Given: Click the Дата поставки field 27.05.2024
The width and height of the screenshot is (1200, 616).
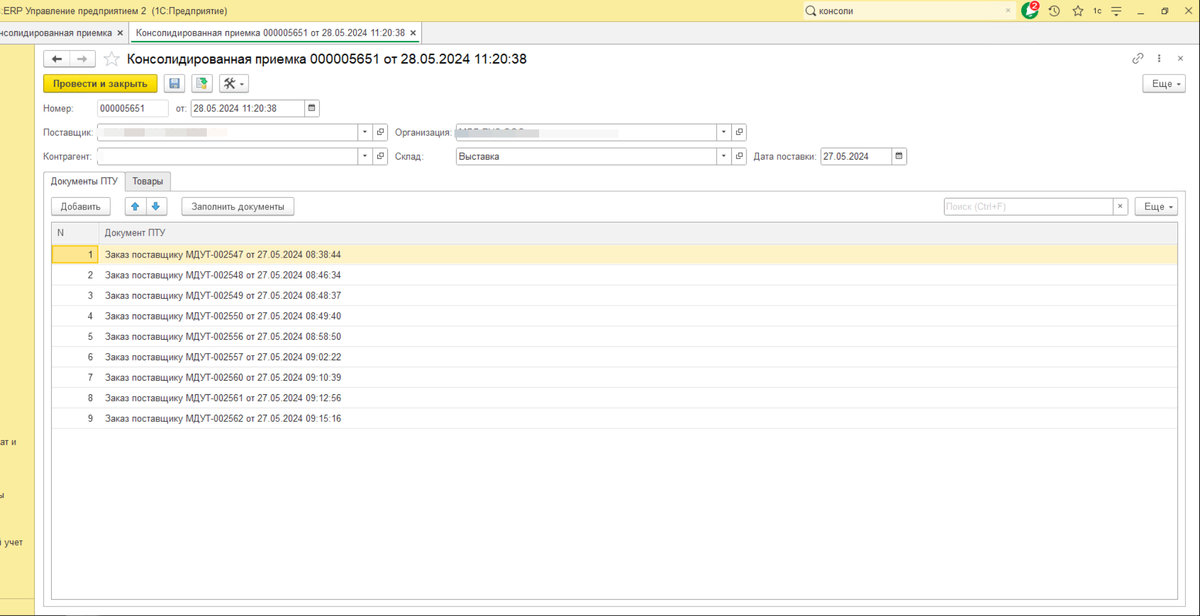Looking at the screenshot, I should coord(856,156).
